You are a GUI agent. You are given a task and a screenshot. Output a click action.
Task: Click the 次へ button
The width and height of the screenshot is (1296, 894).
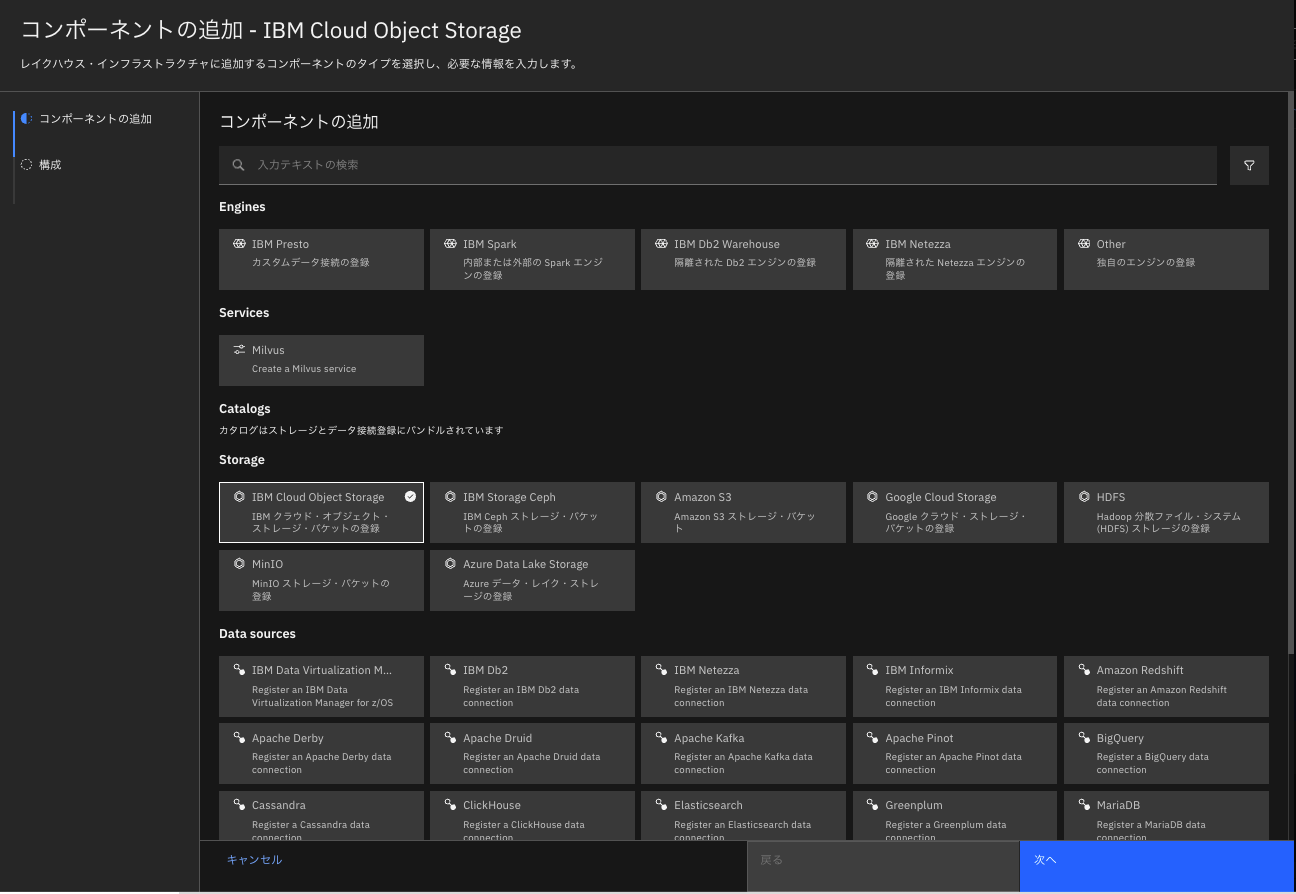coord(1157,866)
